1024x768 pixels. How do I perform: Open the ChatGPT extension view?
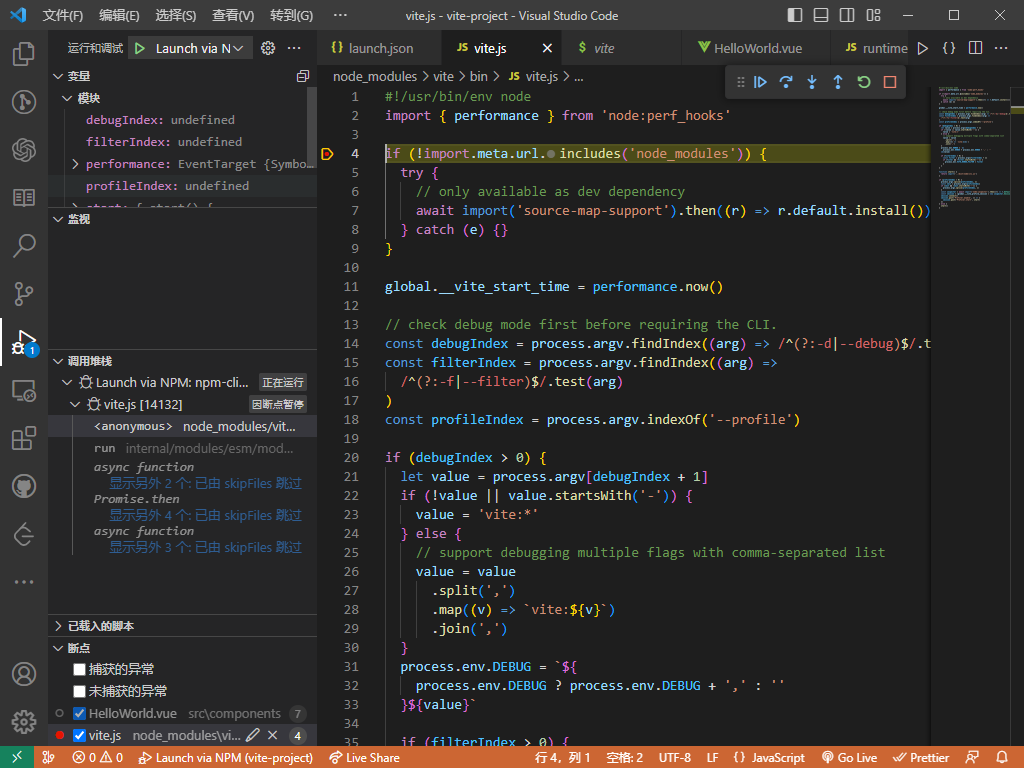(24, 150)
